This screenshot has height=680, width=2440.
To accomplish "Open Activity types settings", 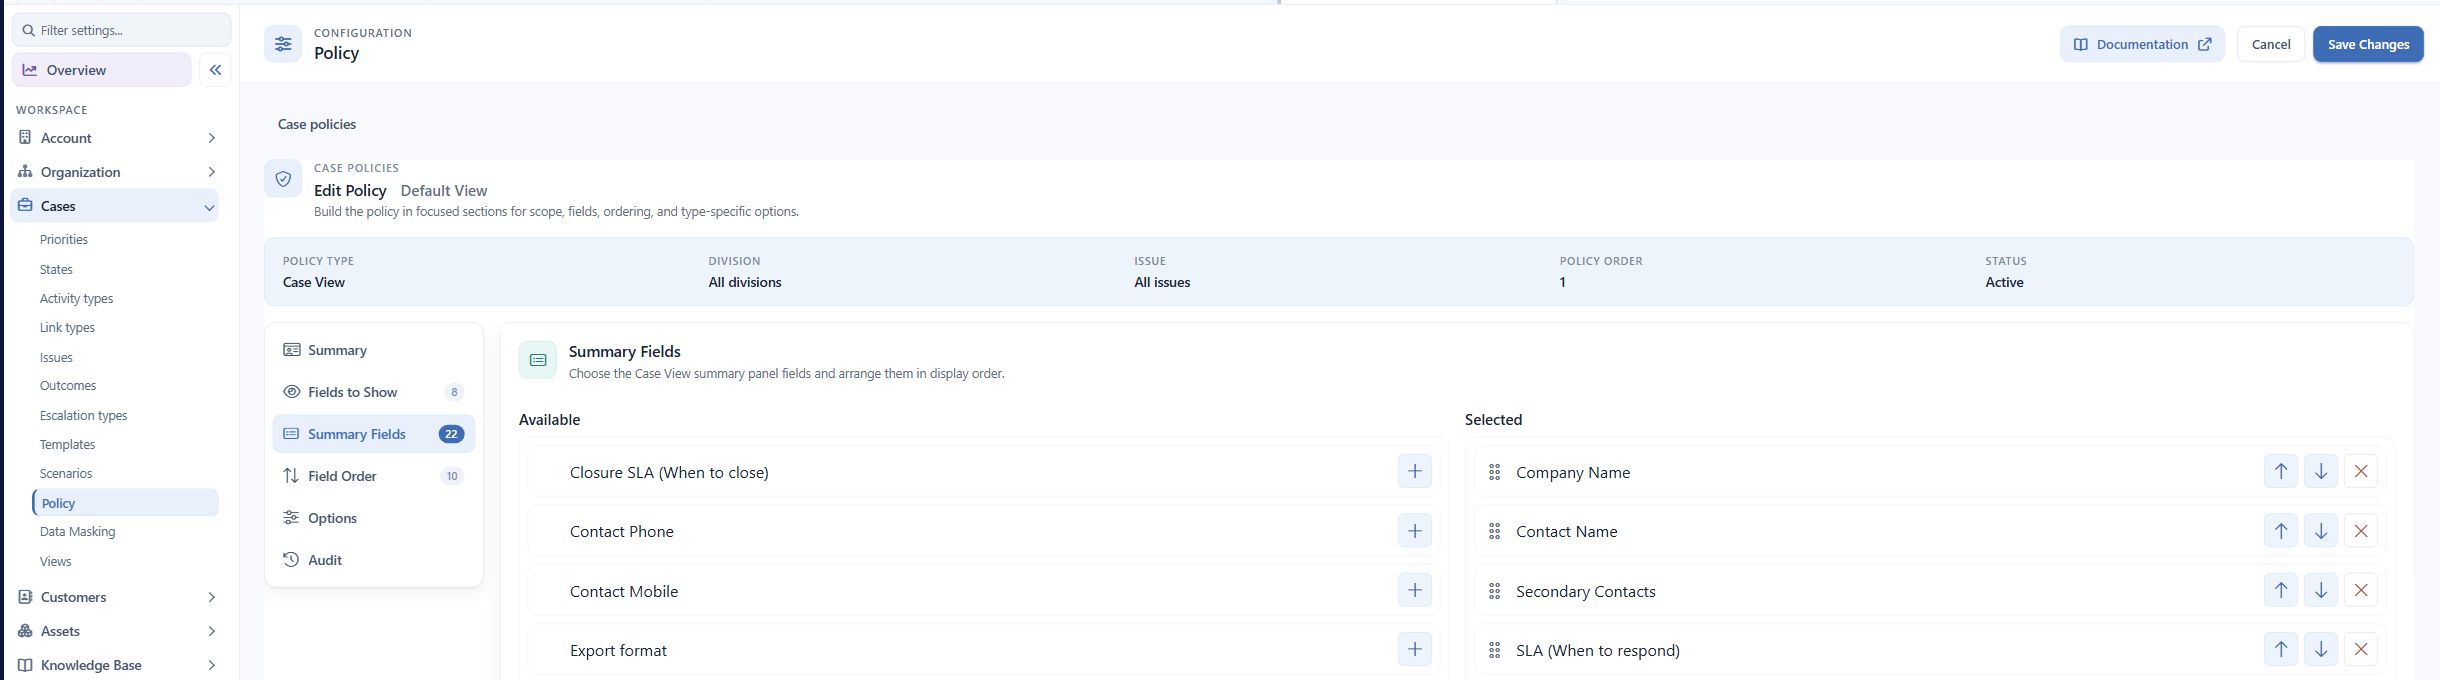I will pos(77,298).
